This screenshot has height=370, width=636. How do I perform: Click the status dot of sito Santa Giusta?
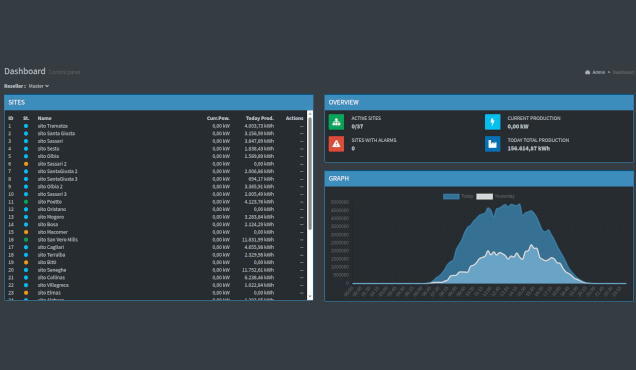[x=26, y=133]
